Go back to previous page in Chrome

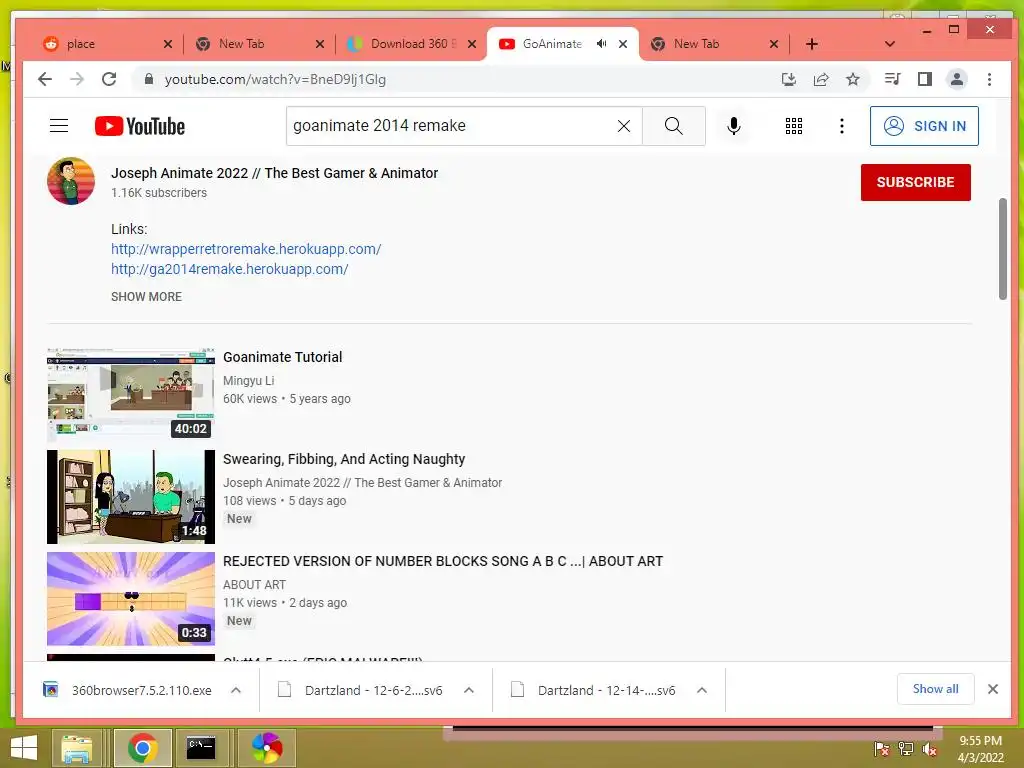pos(44,79)
